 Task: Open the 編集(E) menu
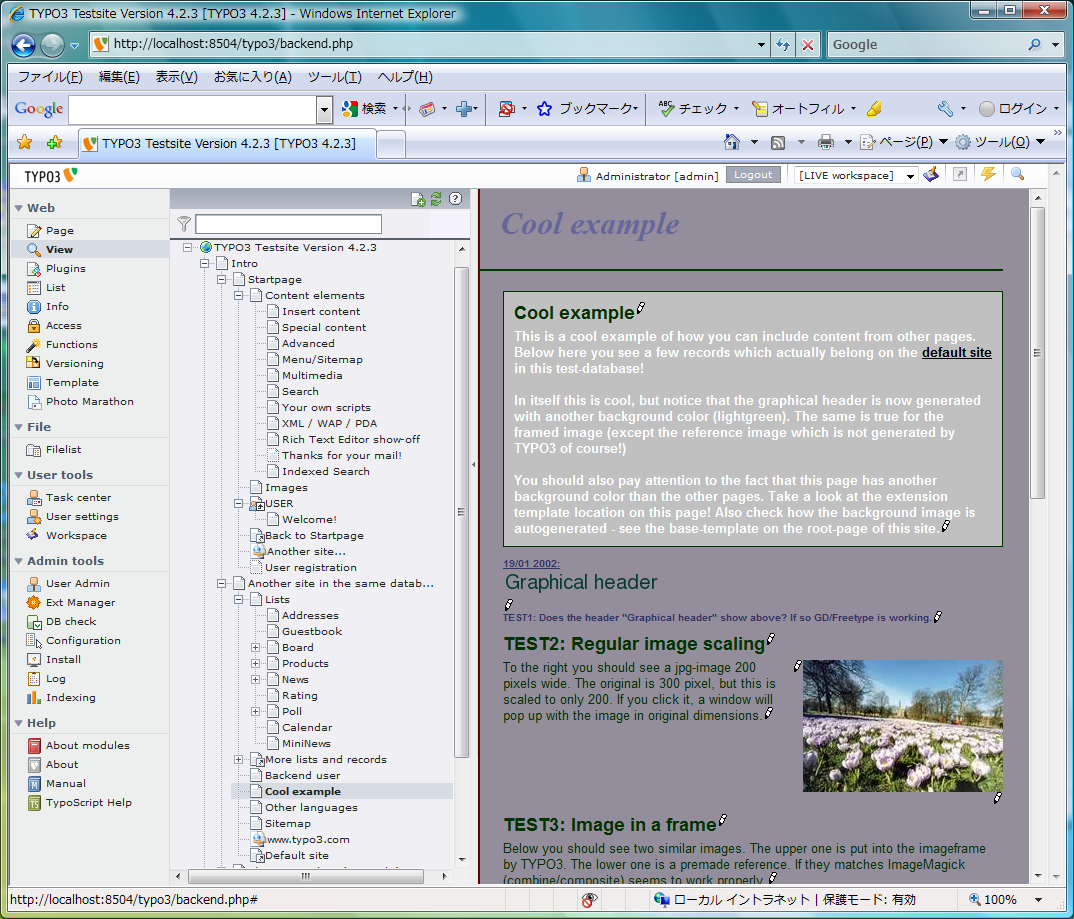tap(119, 77)
